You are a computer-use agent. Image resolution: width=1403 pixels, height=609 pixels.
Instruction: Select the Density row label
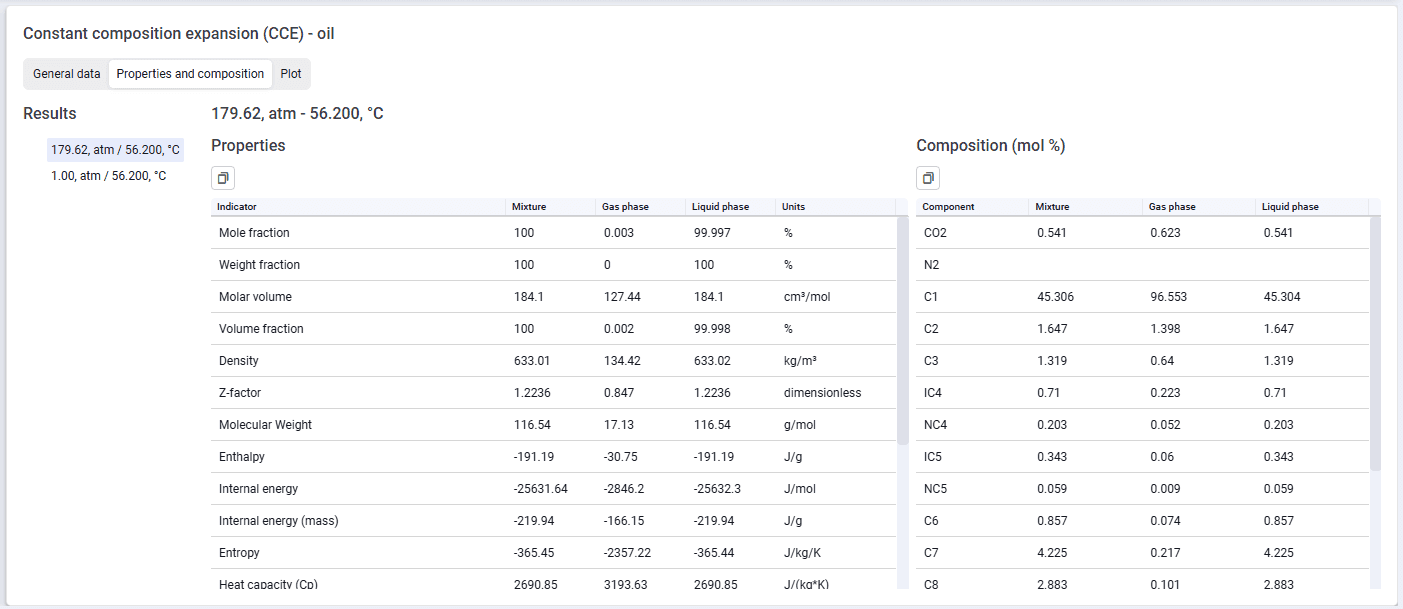click(238, 361)
